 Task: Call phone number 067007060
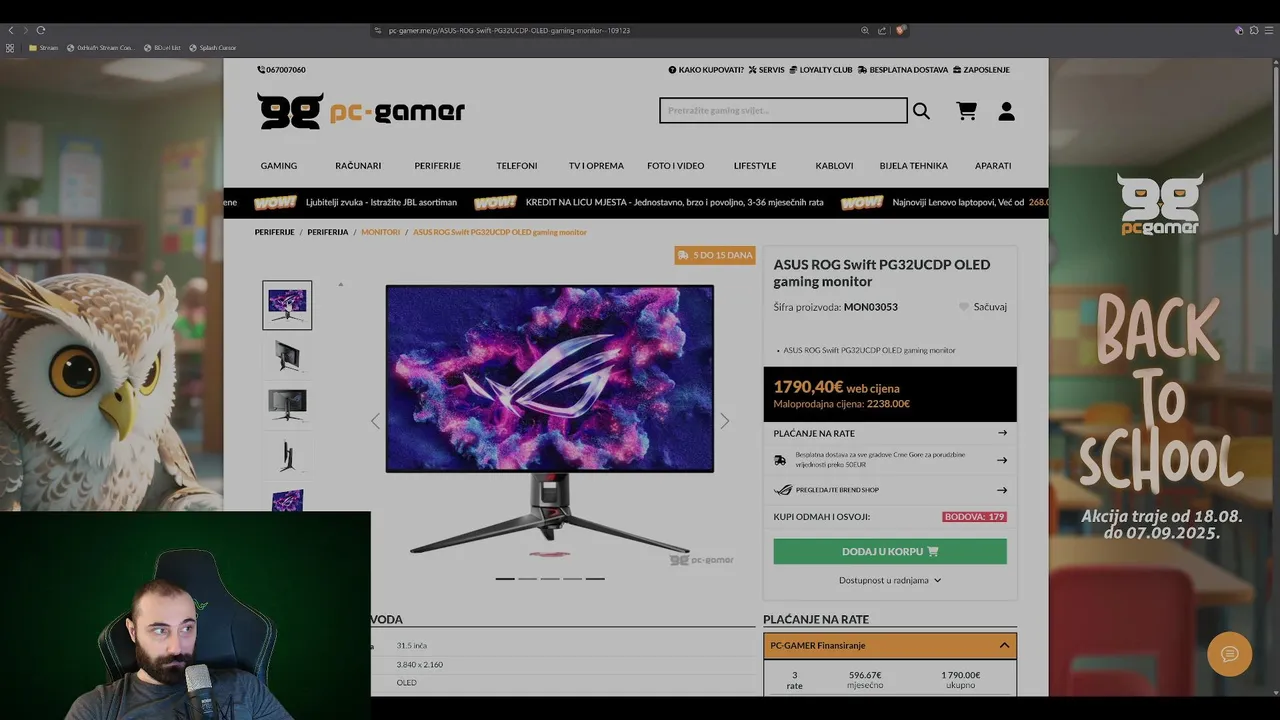point(281,70)
